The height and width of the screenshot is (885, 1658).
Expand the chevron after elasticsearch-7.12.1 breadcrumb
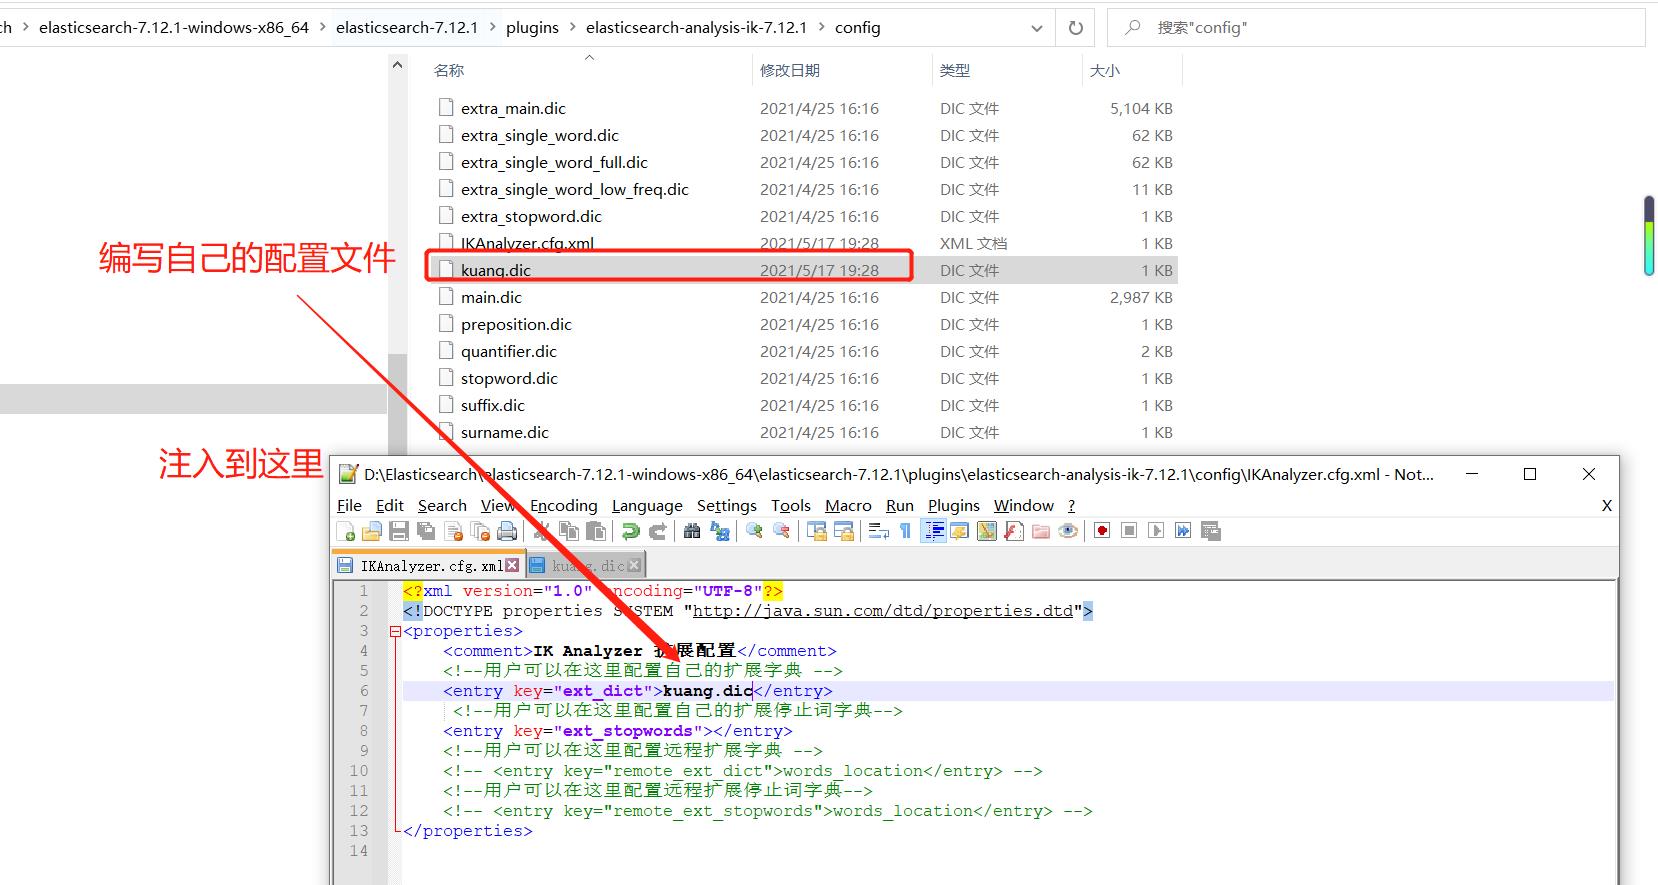492,28
